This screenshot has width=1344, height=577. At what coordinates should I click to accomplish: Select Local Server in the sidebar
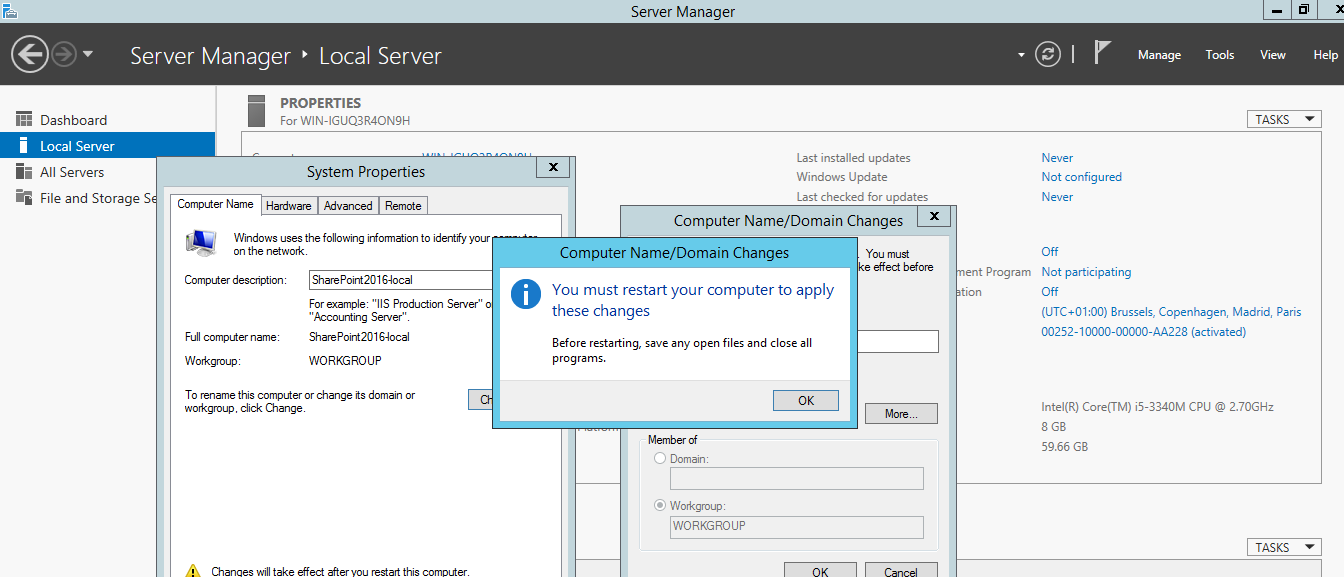point(107,146)
